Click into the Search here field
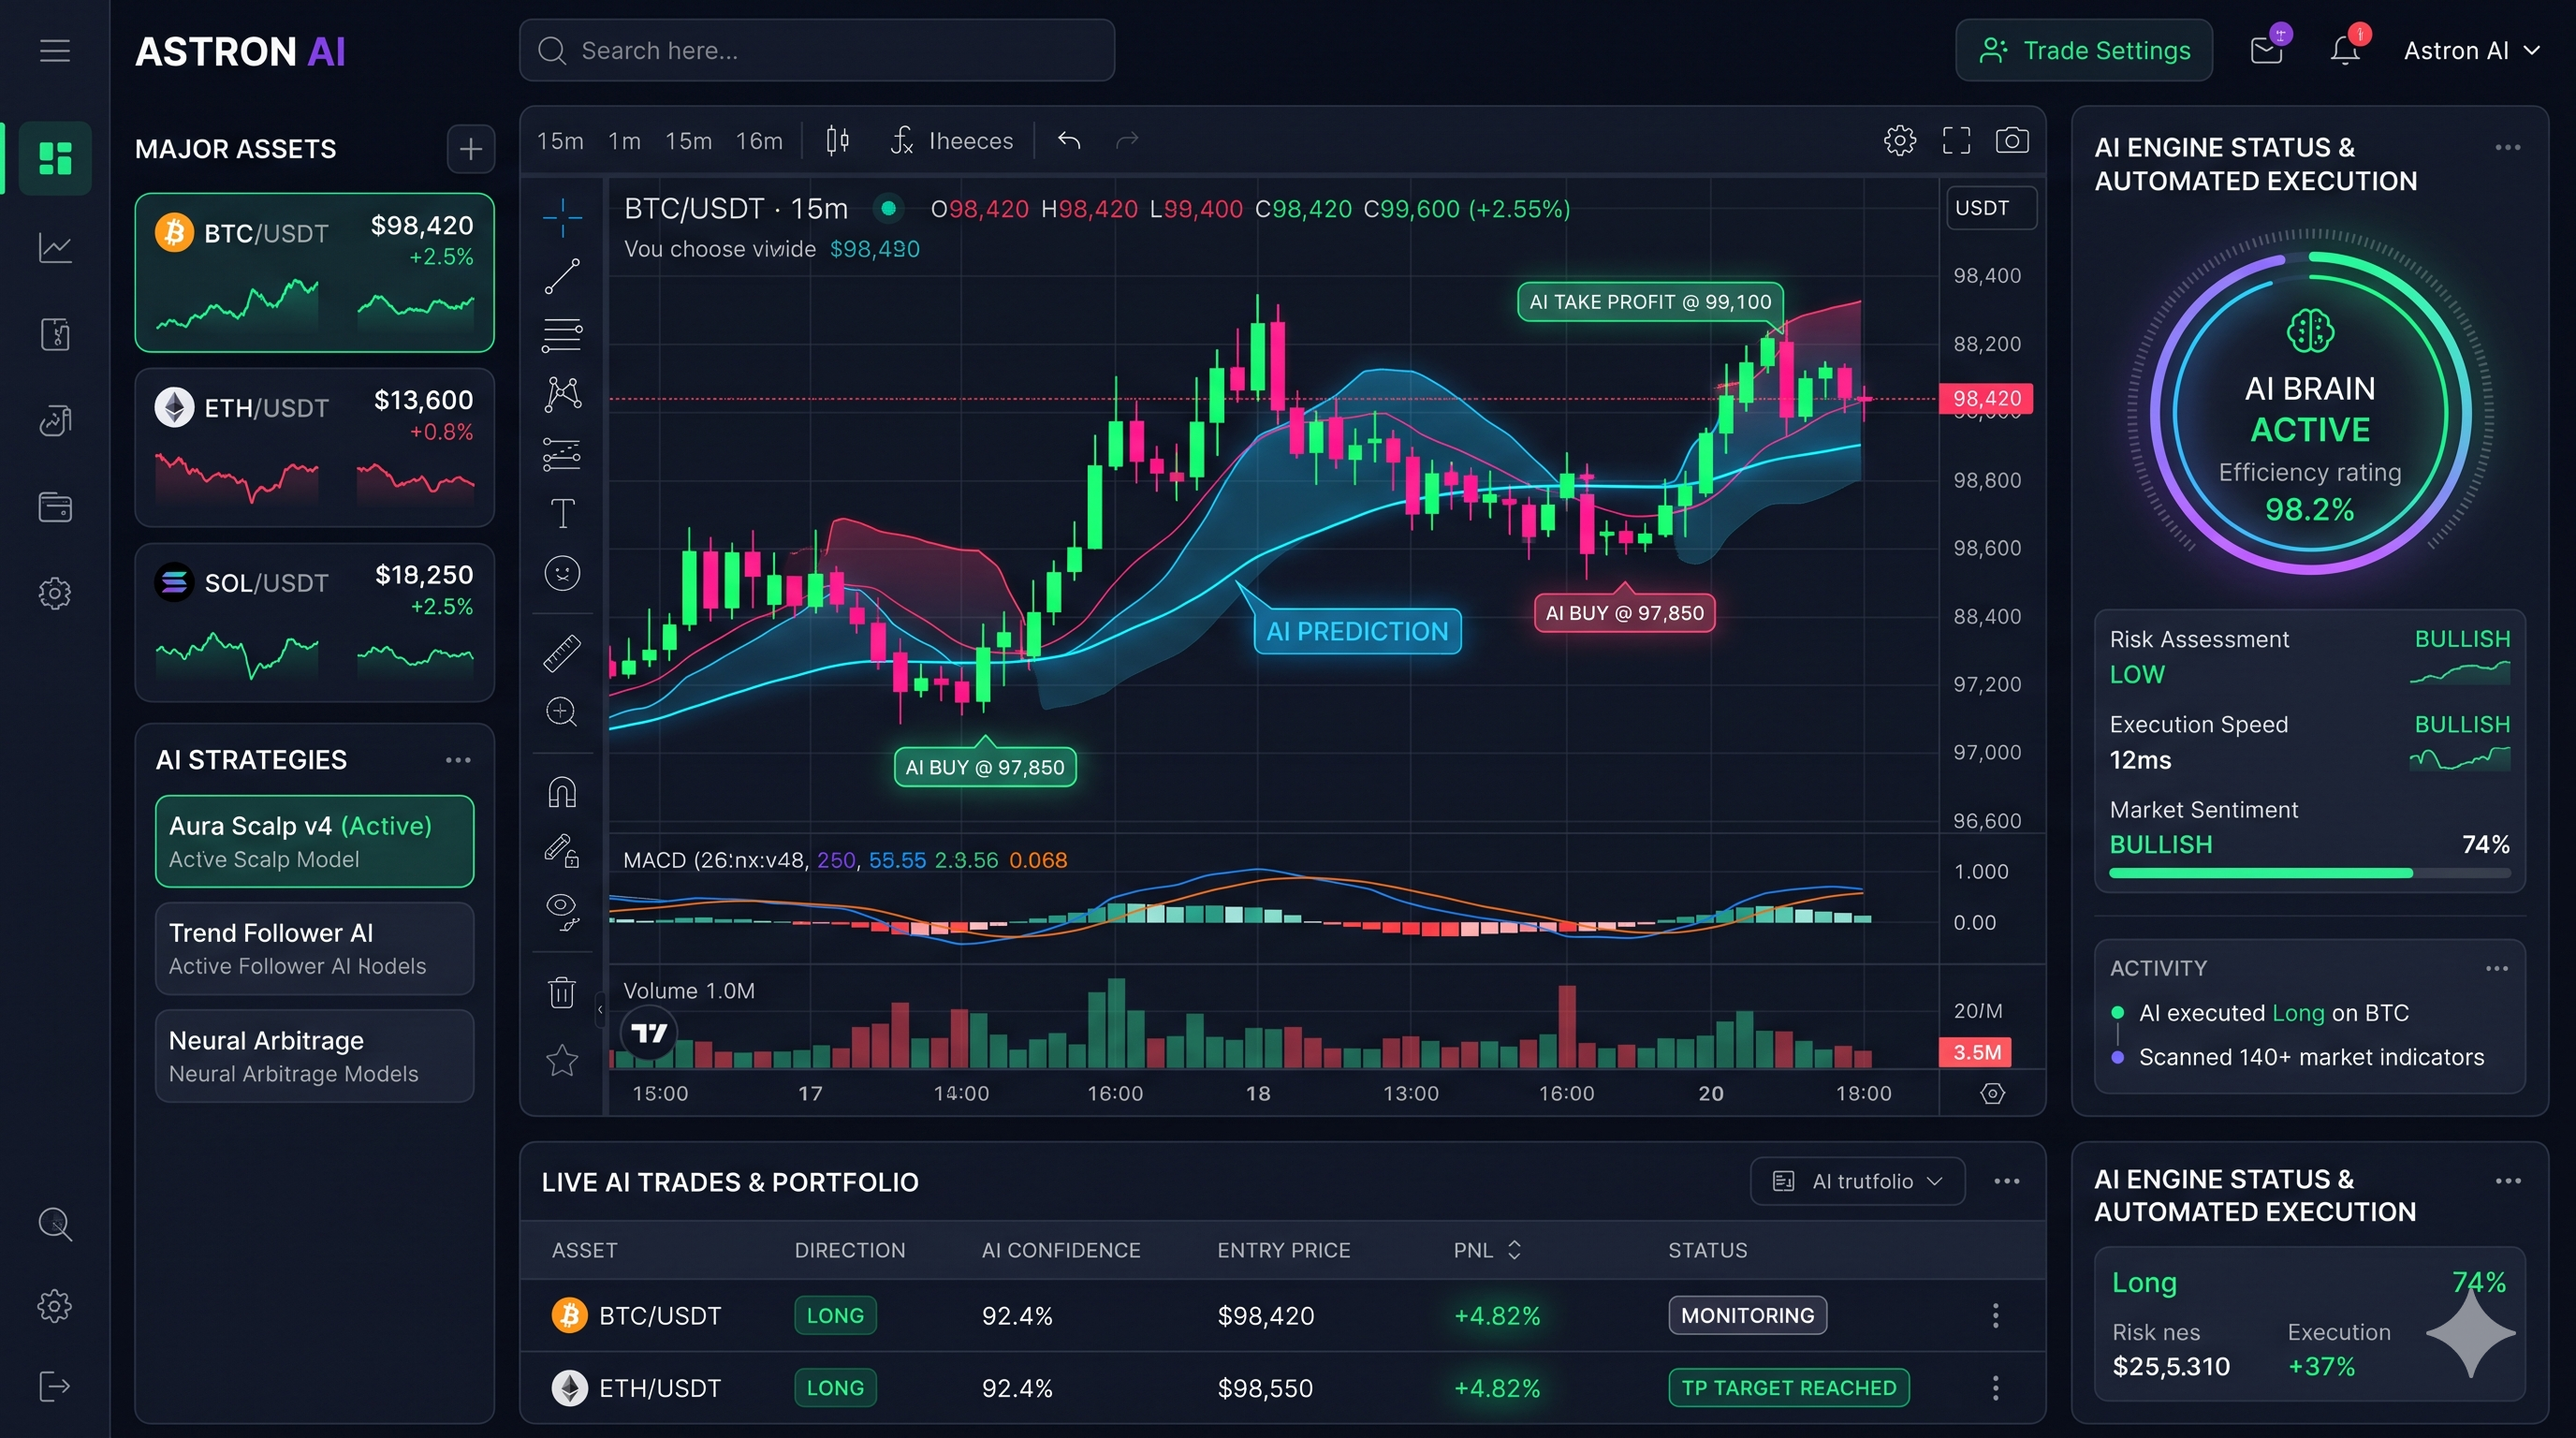 coord(817,50)
